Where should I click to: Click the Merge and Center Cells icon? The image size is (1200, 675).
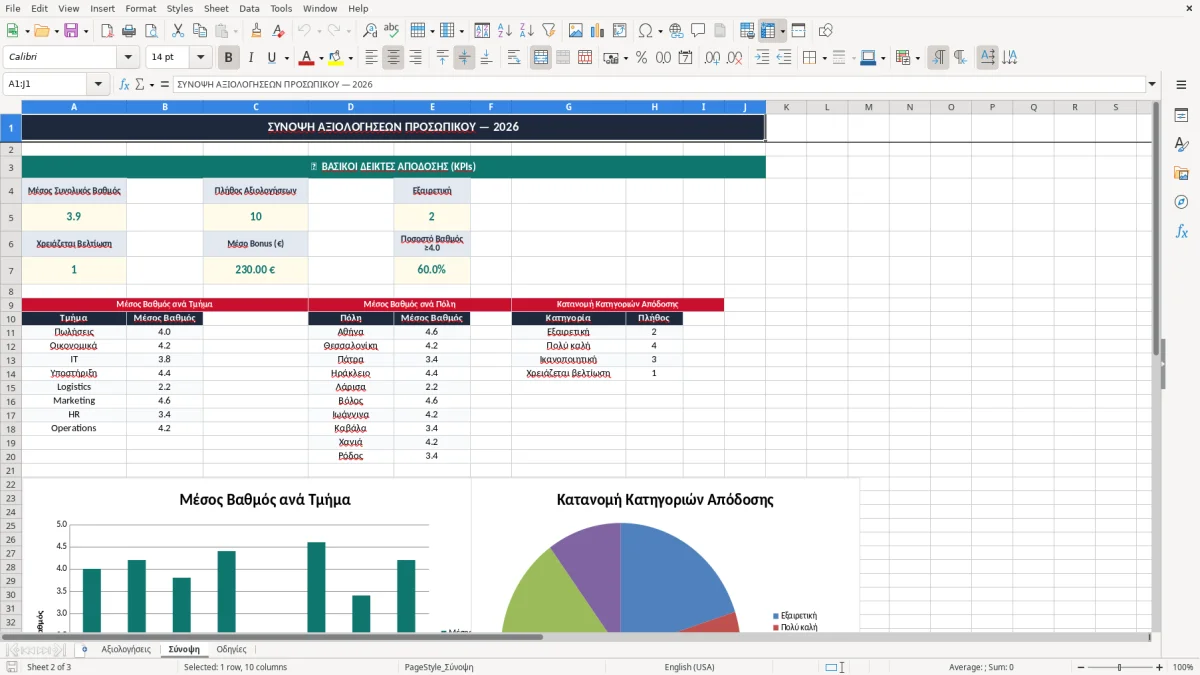click(x=541, y=58)
